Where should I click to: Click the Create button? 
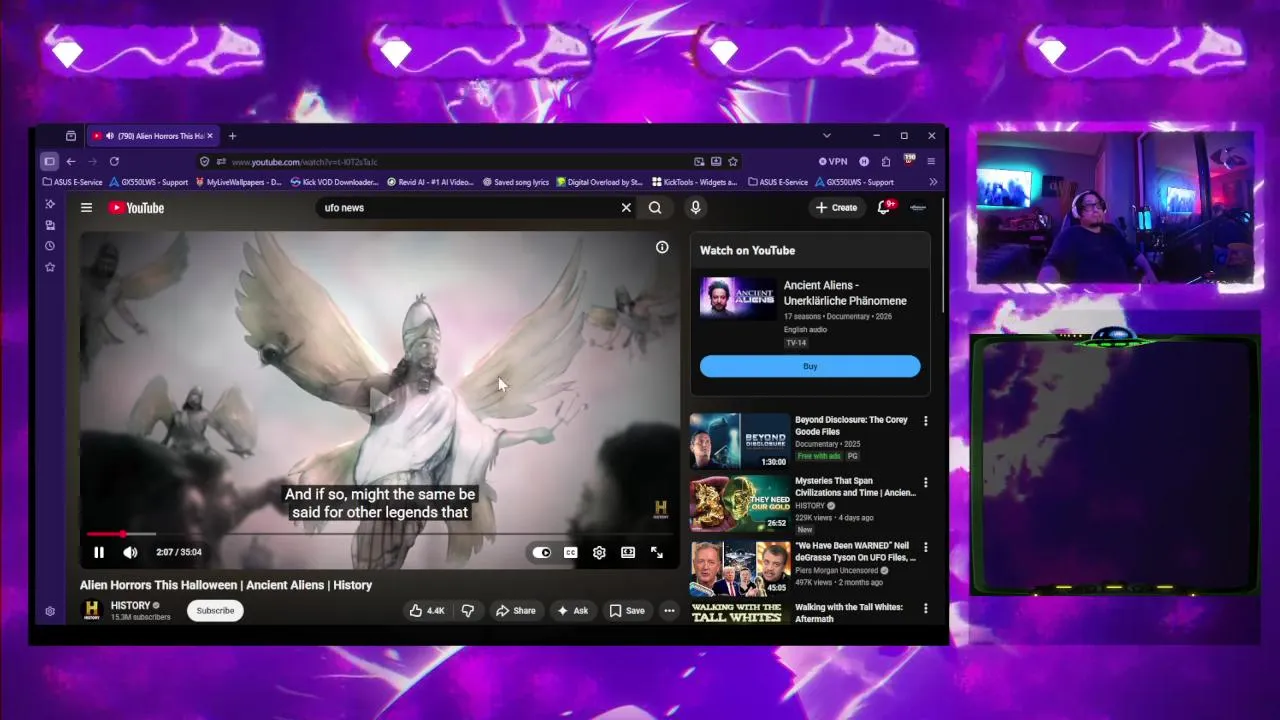point(836,208)
